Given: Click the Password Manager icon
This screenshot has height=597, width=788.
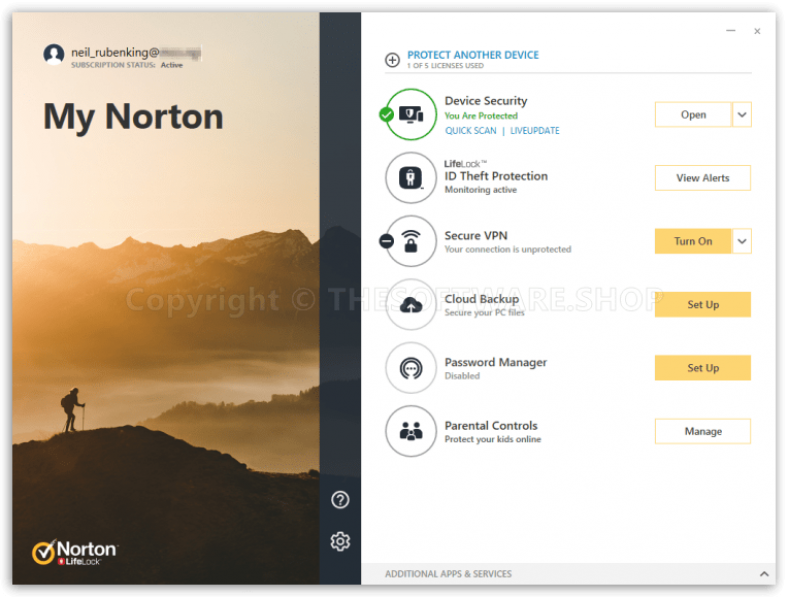Looking at the screenshot, I should [x=411, y=368].
